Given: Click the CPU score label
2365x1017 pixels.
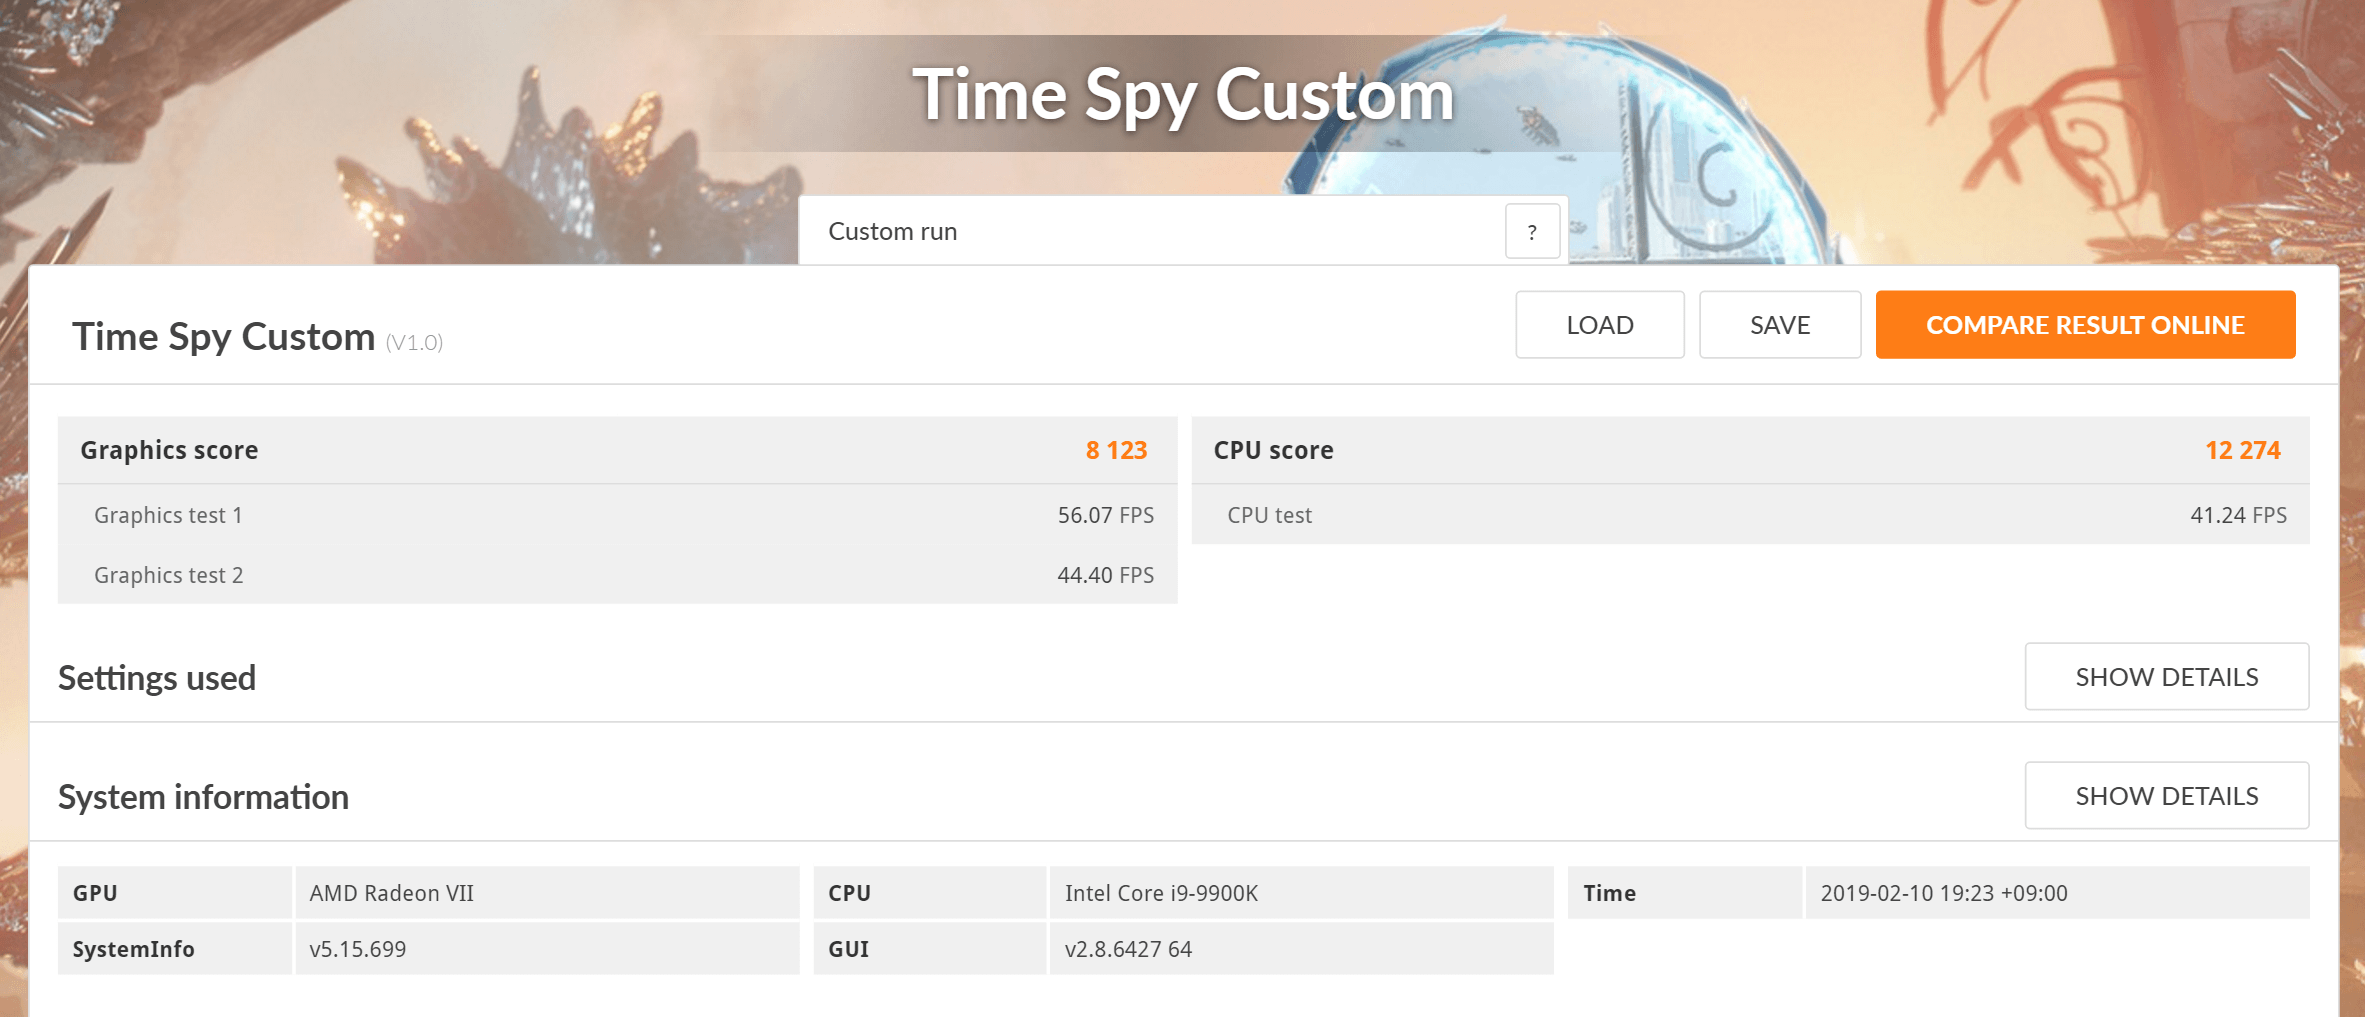Looking at the screenshot, I should 1273,450.
